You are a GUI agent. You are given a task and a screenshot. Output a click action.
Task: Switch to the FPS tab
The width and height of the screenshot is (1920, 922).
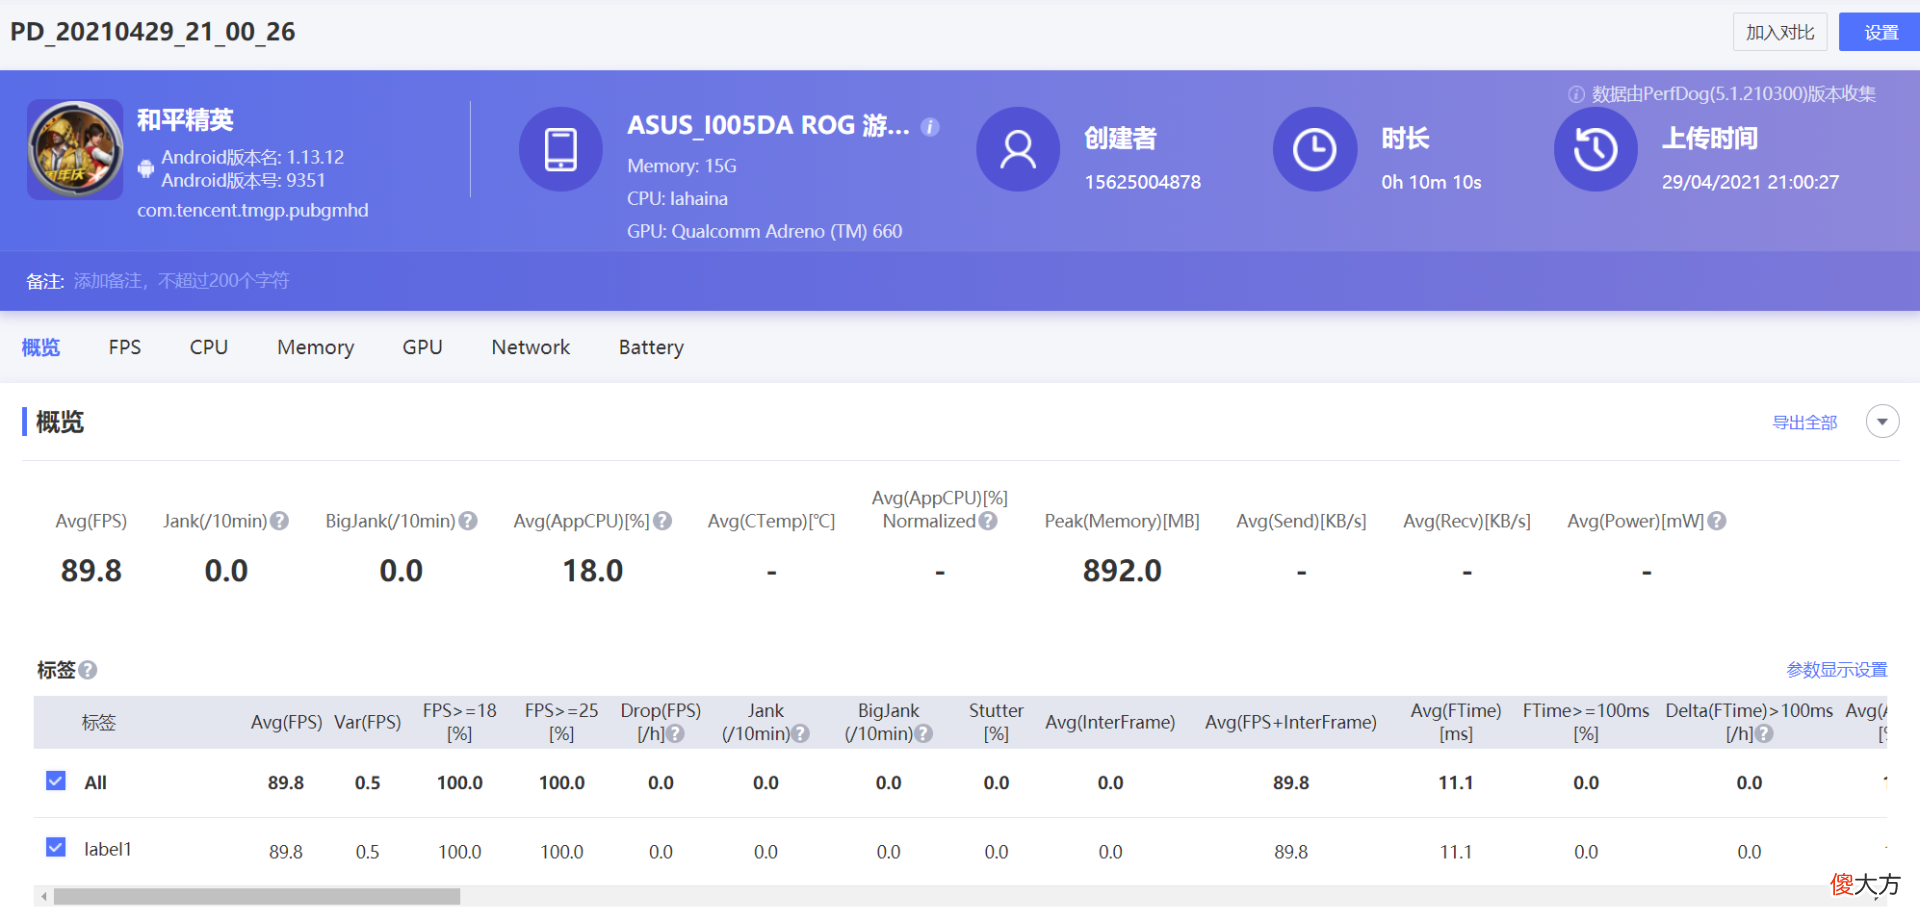125,347
